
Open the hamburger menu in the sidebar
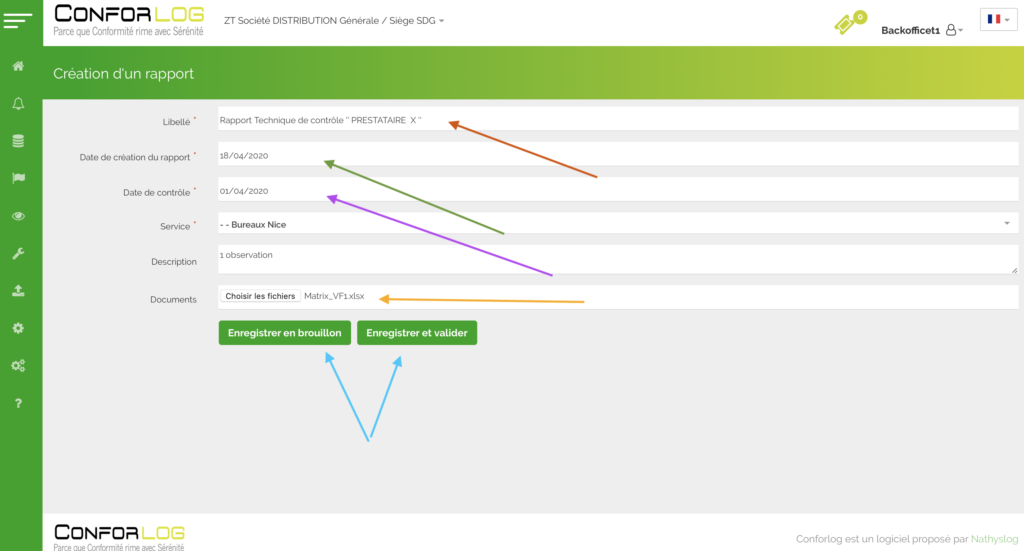pos(18,20)
